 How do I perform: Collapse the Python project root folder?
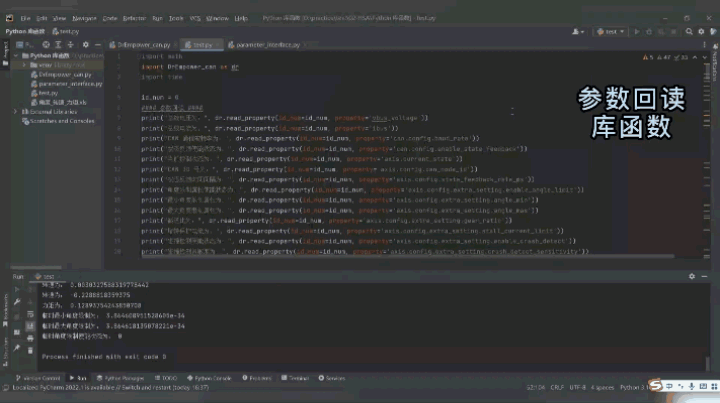coord(17,56)
